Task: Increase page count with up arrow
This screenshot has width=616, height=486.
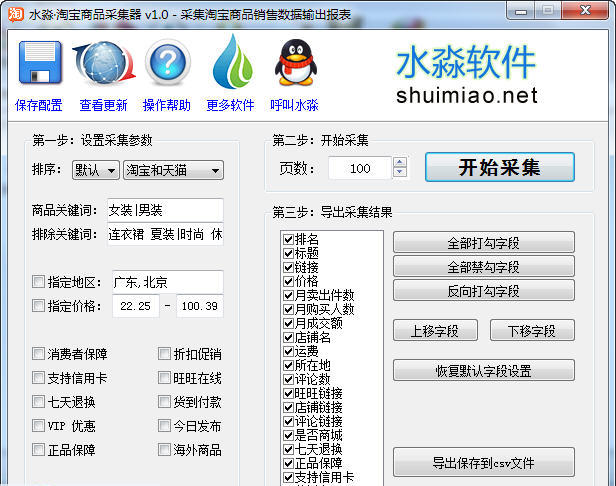Action: (400, 162)
